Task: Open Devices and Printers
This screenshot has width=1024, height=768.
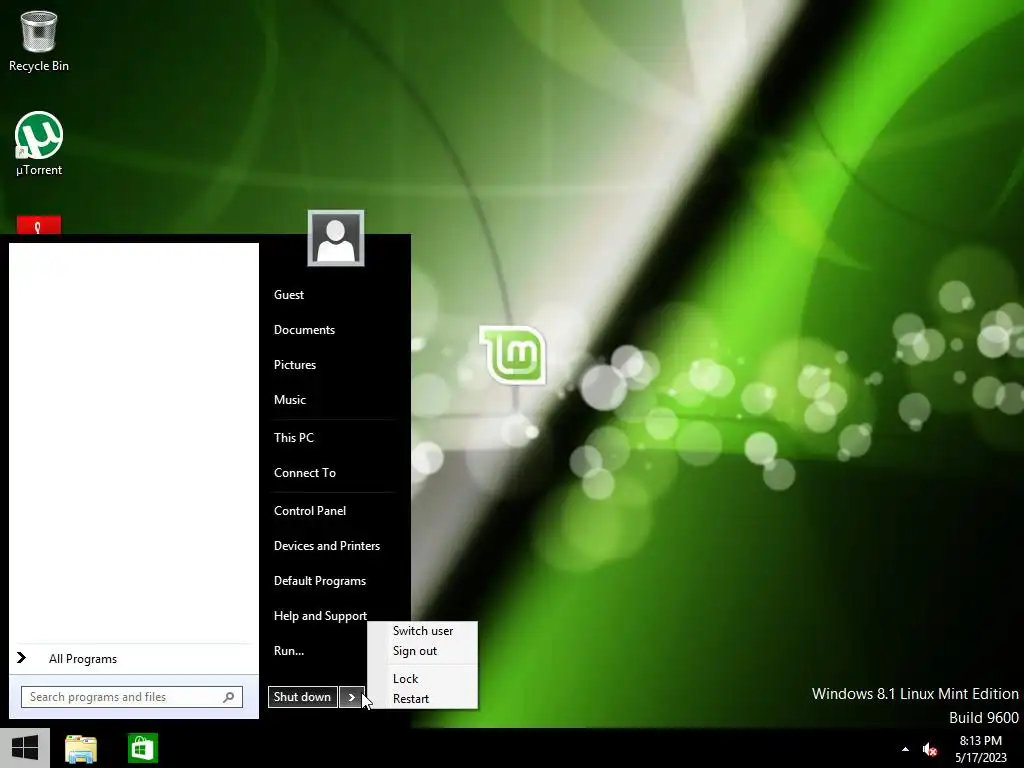Action: 327,546
